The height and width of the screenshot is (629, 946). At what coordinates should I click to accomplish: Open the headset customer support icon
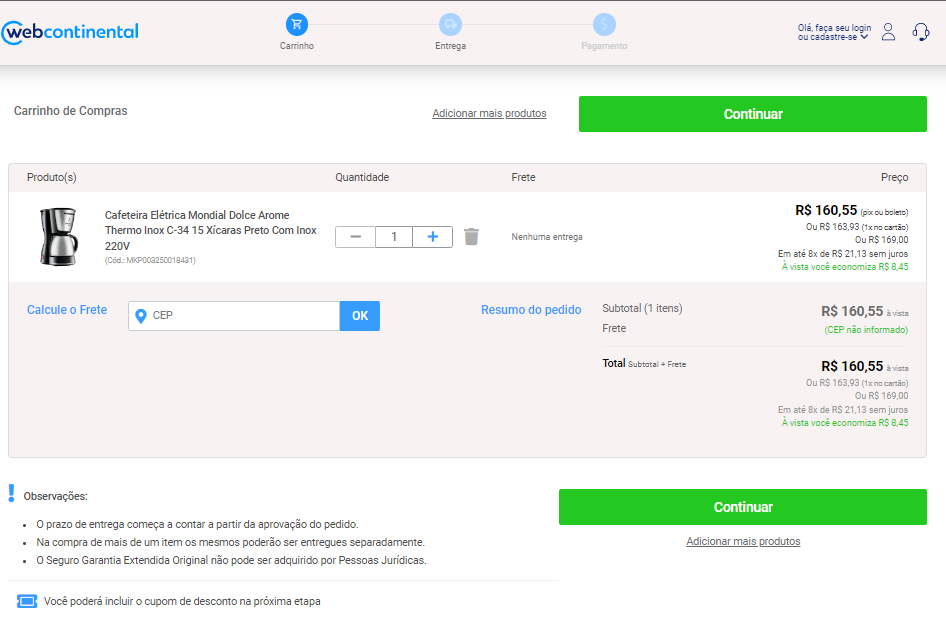921,32
